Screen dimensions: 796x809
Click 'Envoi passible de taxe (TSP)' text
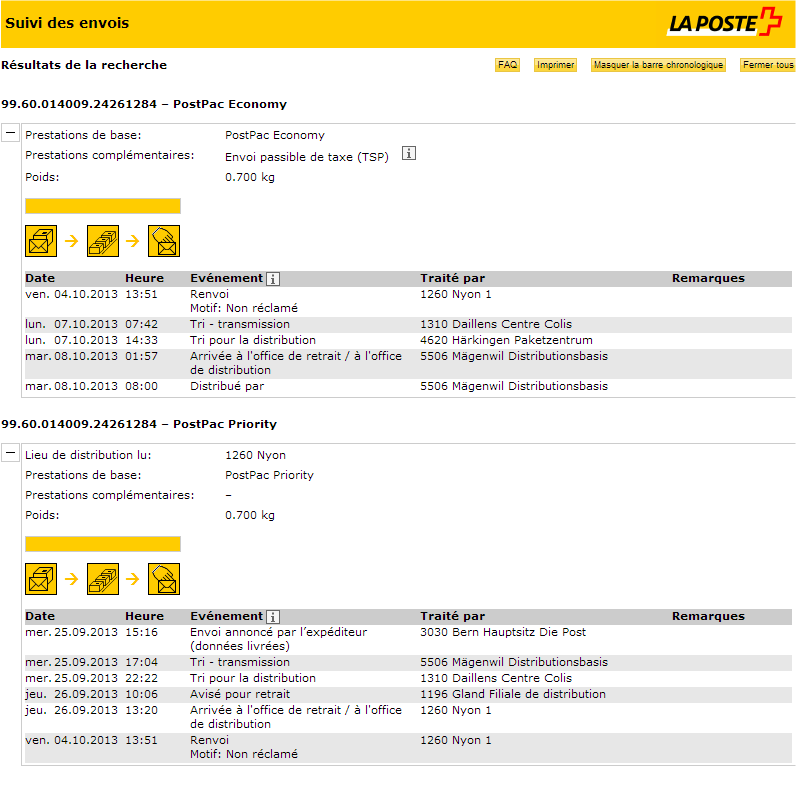(307, 157)
